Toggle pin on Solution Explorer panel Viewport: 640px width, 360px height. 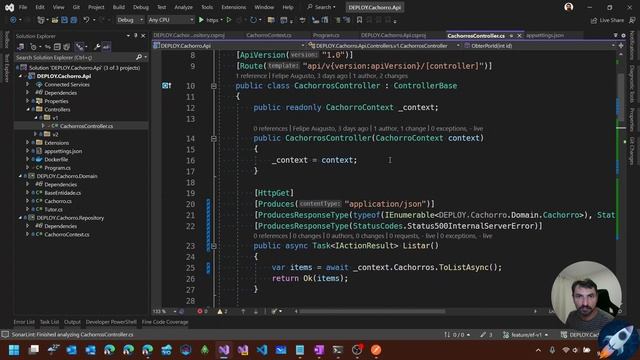[x=136, y=36]
